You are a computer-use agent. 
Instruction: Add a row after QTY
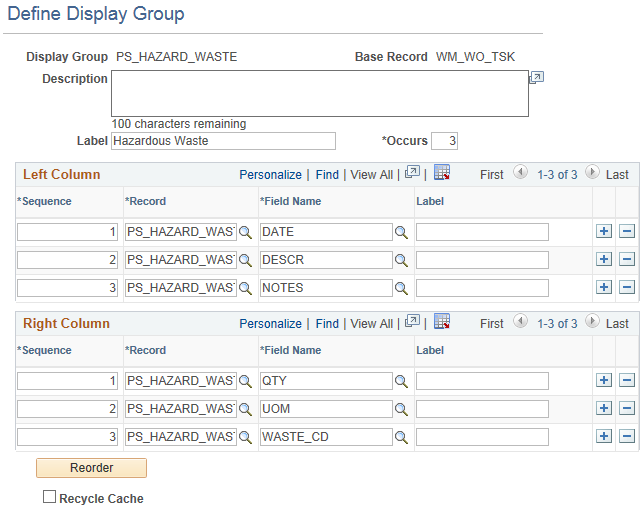(604, 380)
